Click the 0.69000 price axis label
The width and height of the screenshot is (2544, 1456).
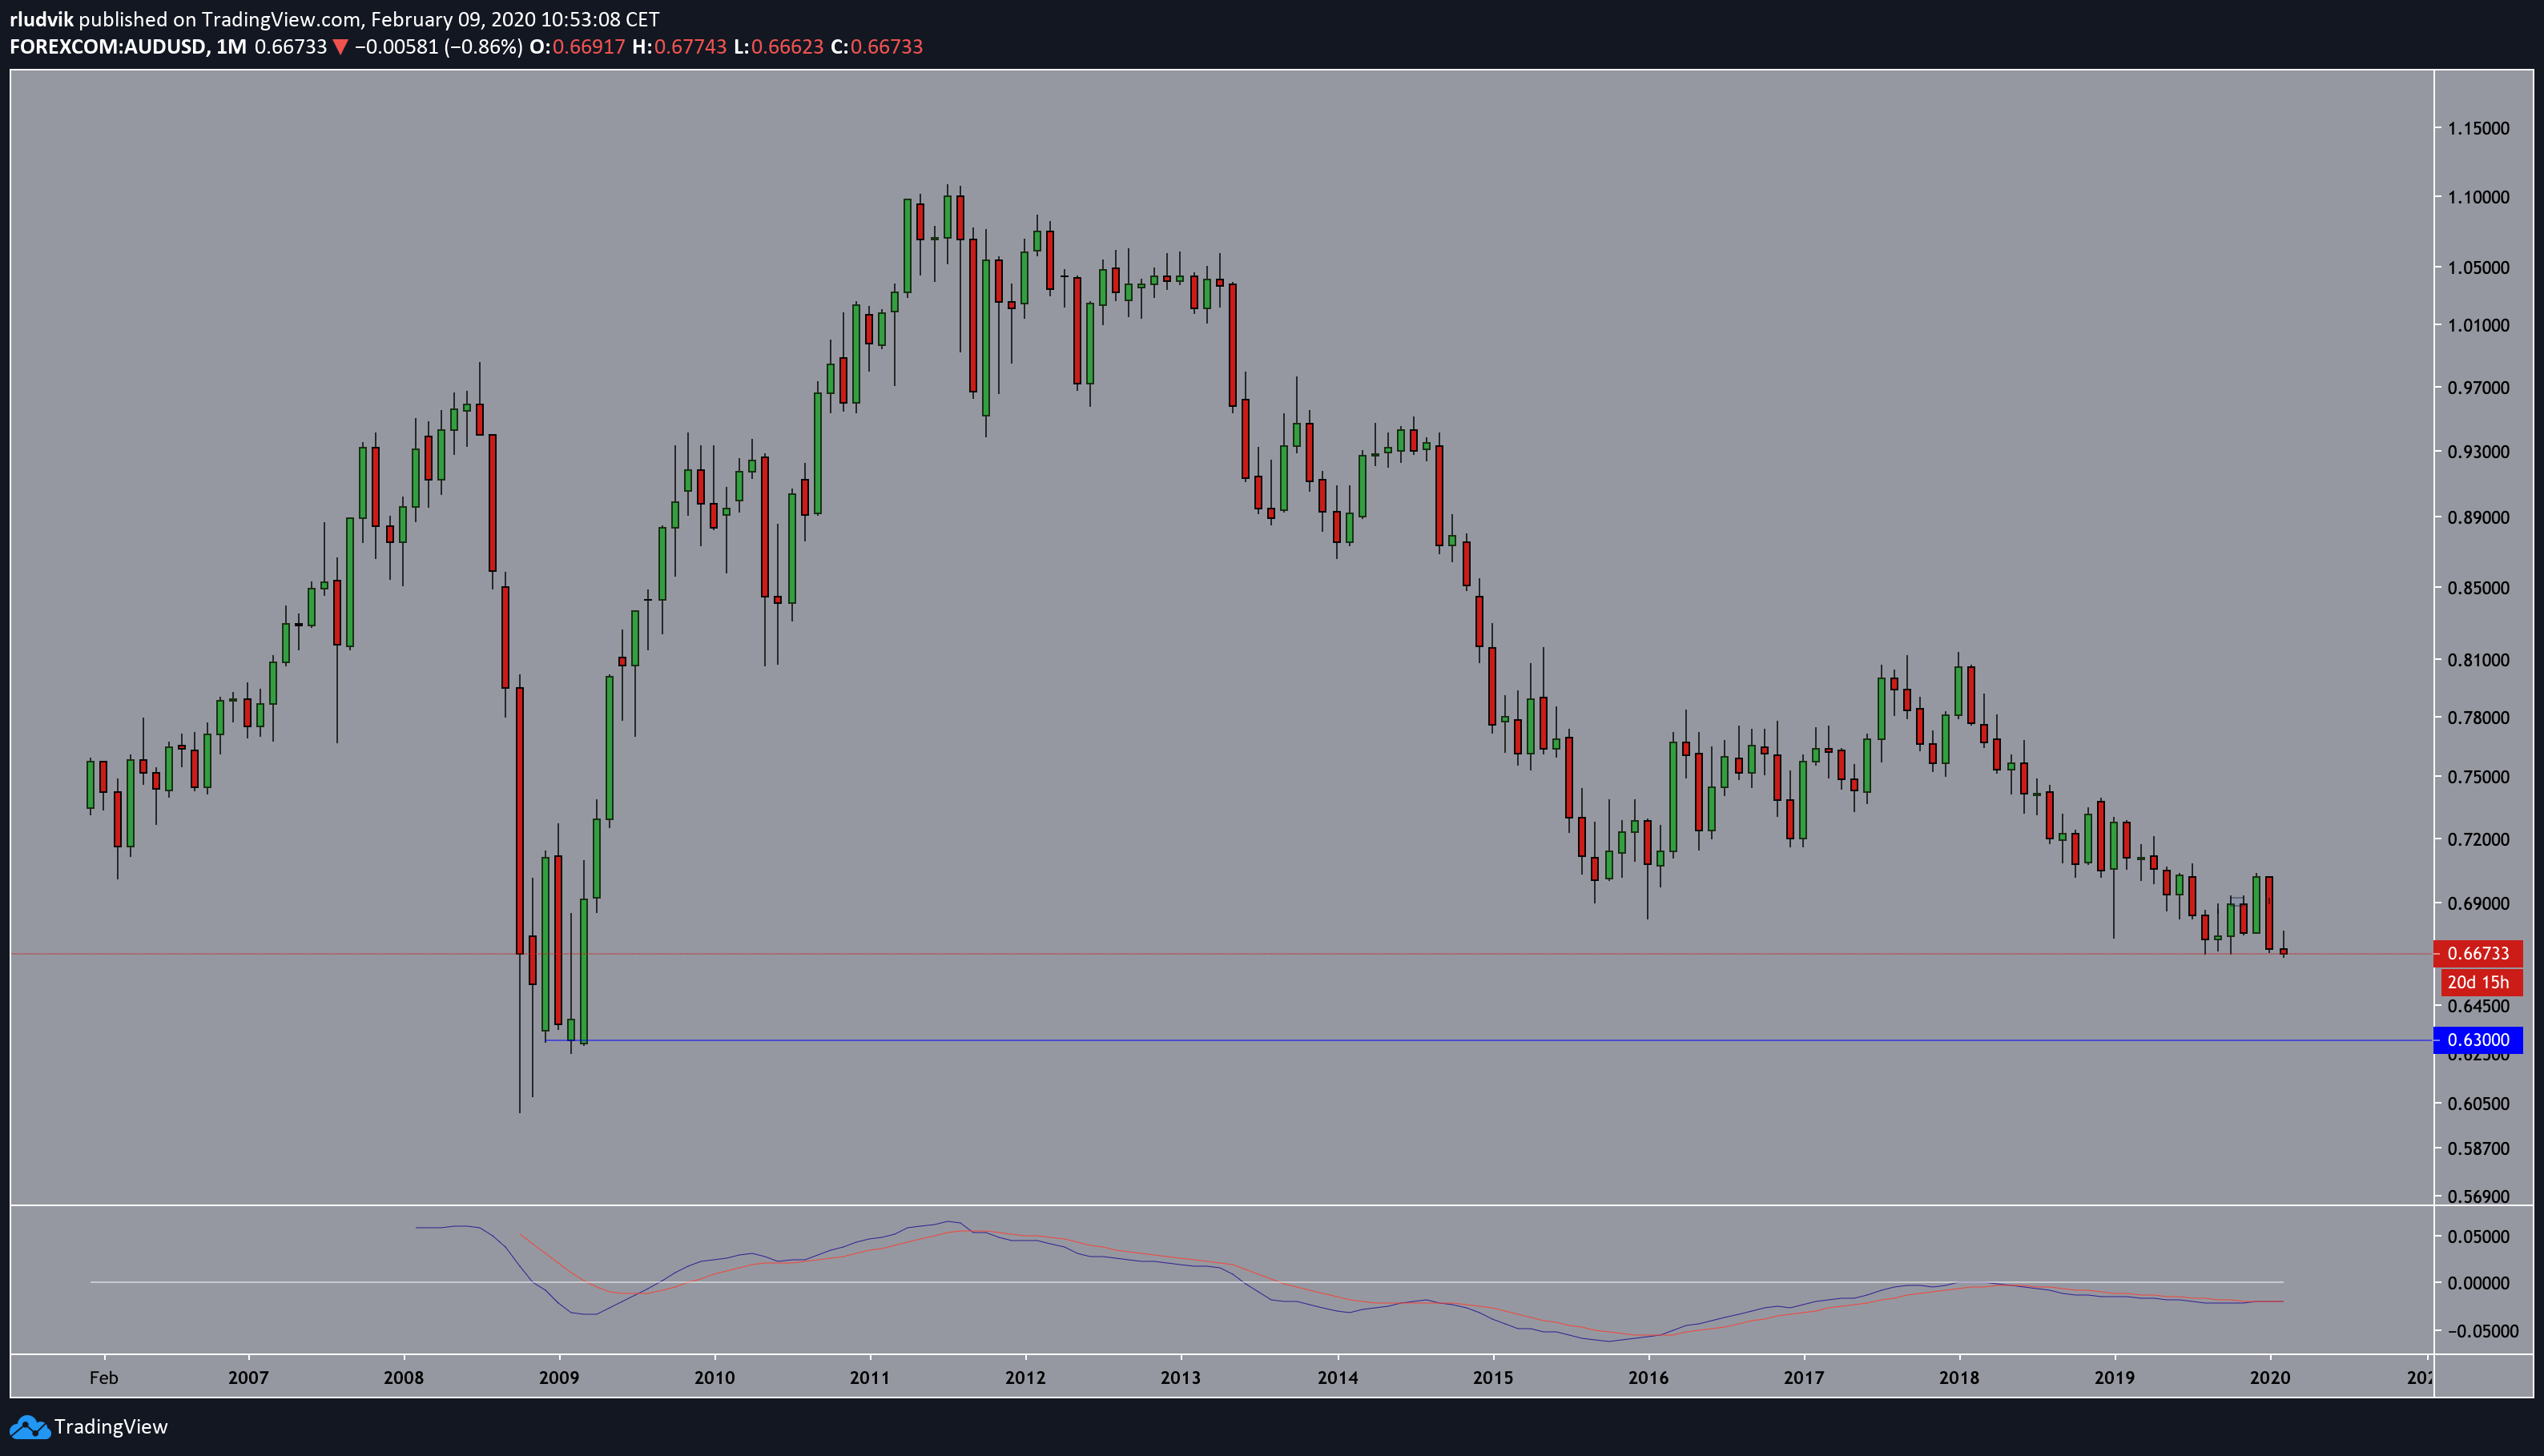[2478, 903]
